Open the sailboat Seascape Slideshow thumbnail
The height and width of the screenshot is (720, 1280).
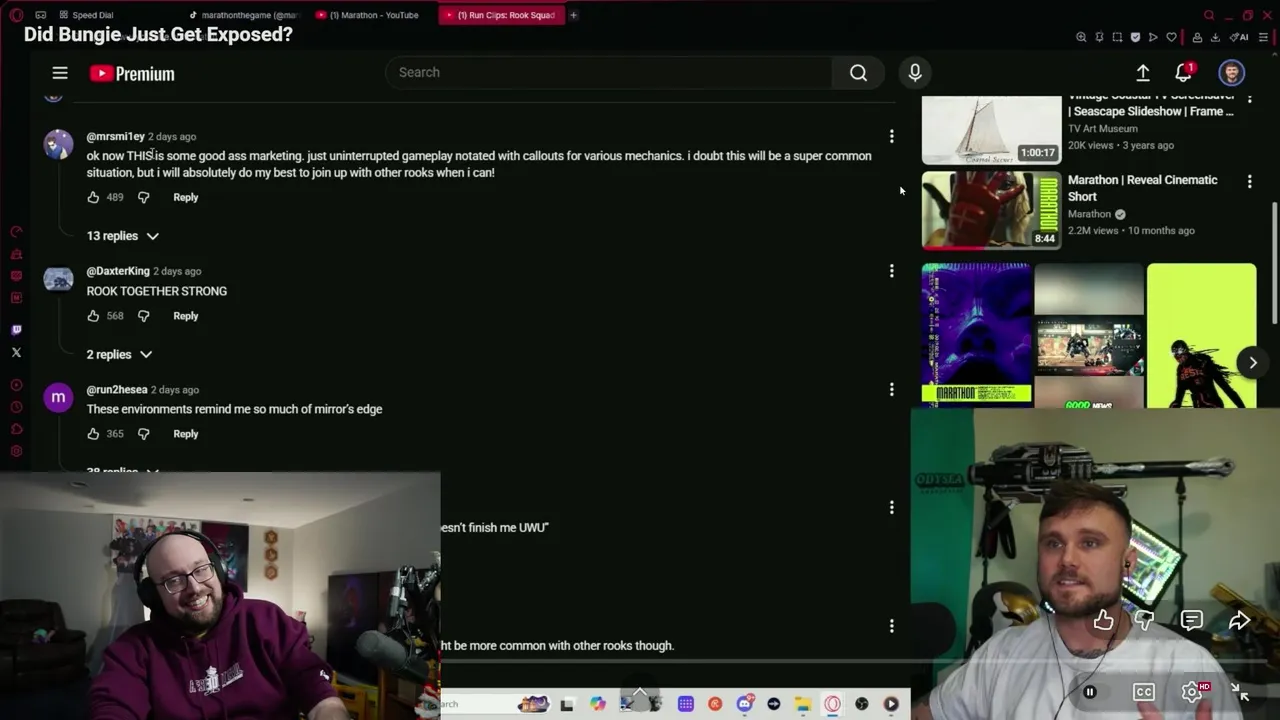[x=991, y=129]
